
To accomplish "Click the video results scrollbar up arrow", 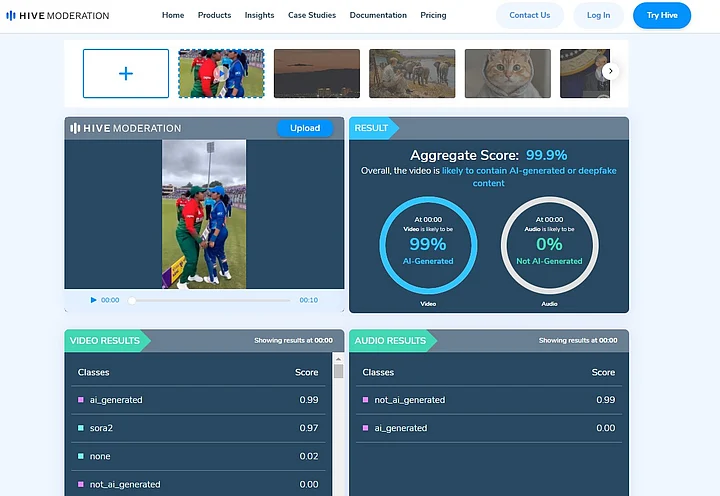I will pos(338,370).
